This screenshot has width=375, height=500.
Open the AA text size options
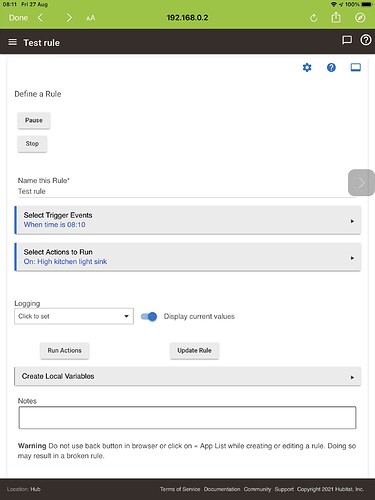pyautogui.click(x=90, y=18)
